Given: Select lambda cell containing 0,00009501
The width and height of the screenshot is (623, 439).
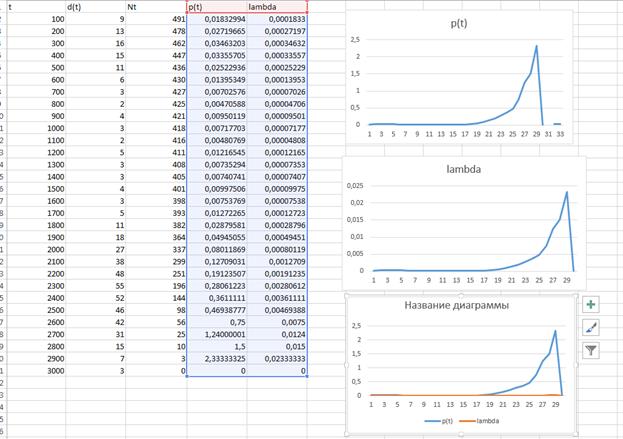Looking at the screenshot, I should click(x=277, y=116).
